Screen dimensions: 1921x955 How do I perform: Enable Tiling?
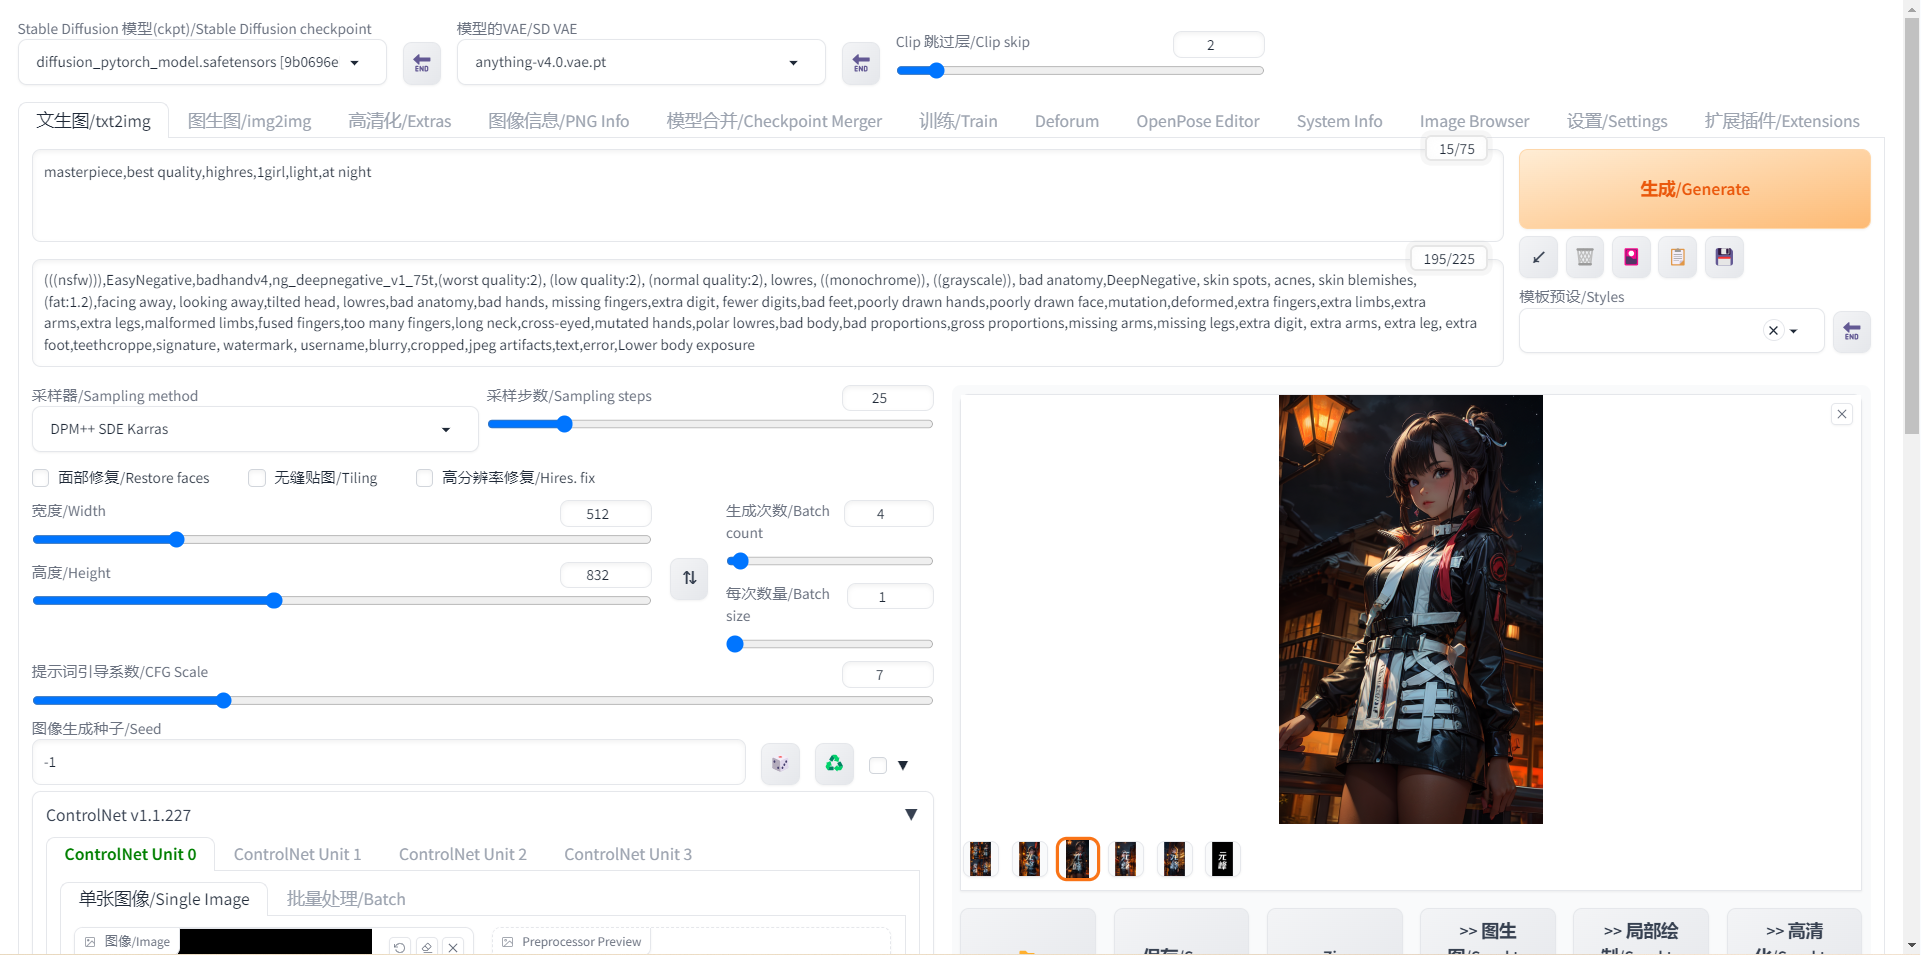click(257, 478)
